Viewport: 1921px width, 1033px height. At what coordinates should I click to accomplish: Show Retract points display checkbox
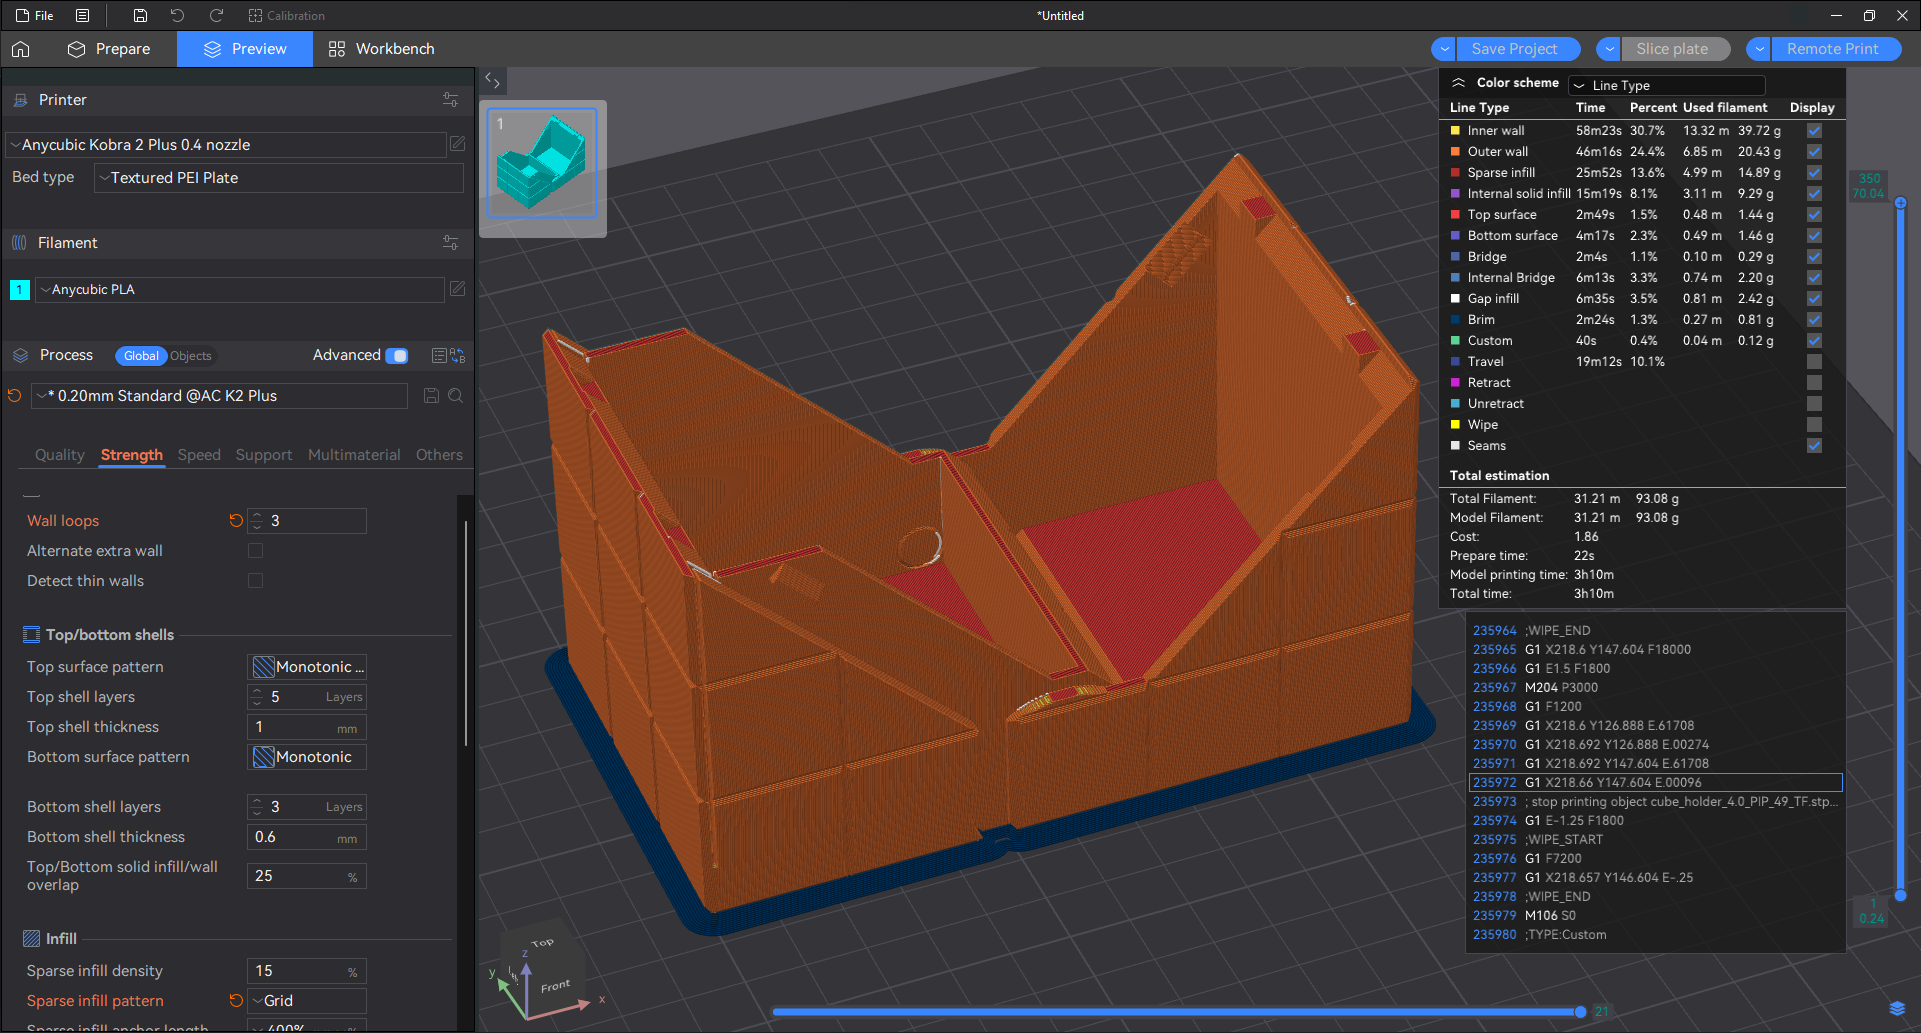(1814, 383)
